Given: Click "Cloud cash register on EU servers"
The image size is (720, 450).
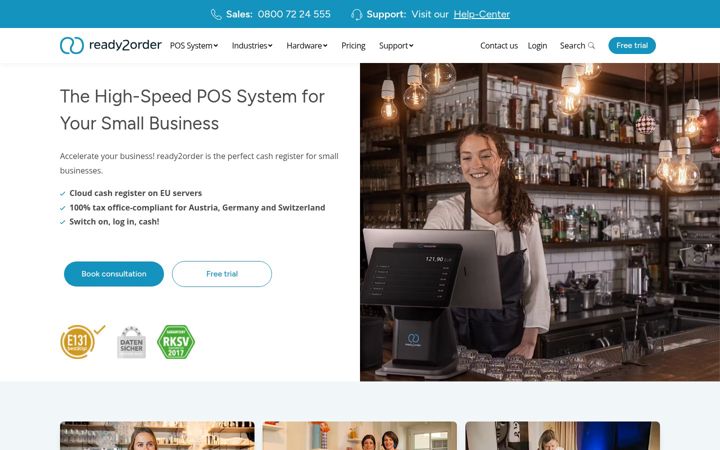Looking at the screenshot, I should 135,193.
